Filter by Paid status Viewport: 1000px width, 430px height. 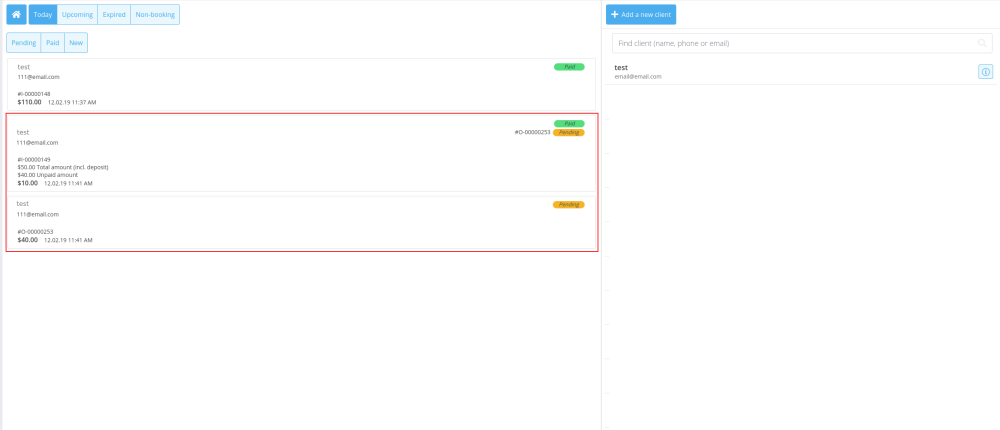[53, 43]
